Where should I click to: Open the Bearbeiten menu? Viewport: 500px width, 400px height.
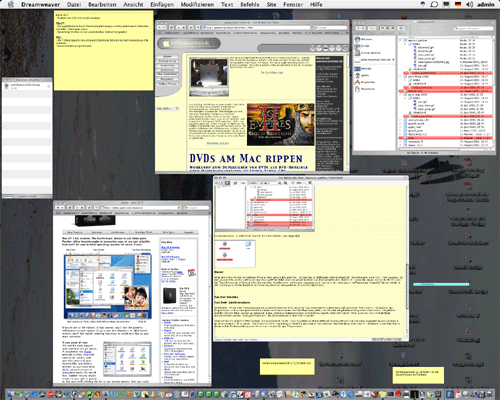pos(102,4)
